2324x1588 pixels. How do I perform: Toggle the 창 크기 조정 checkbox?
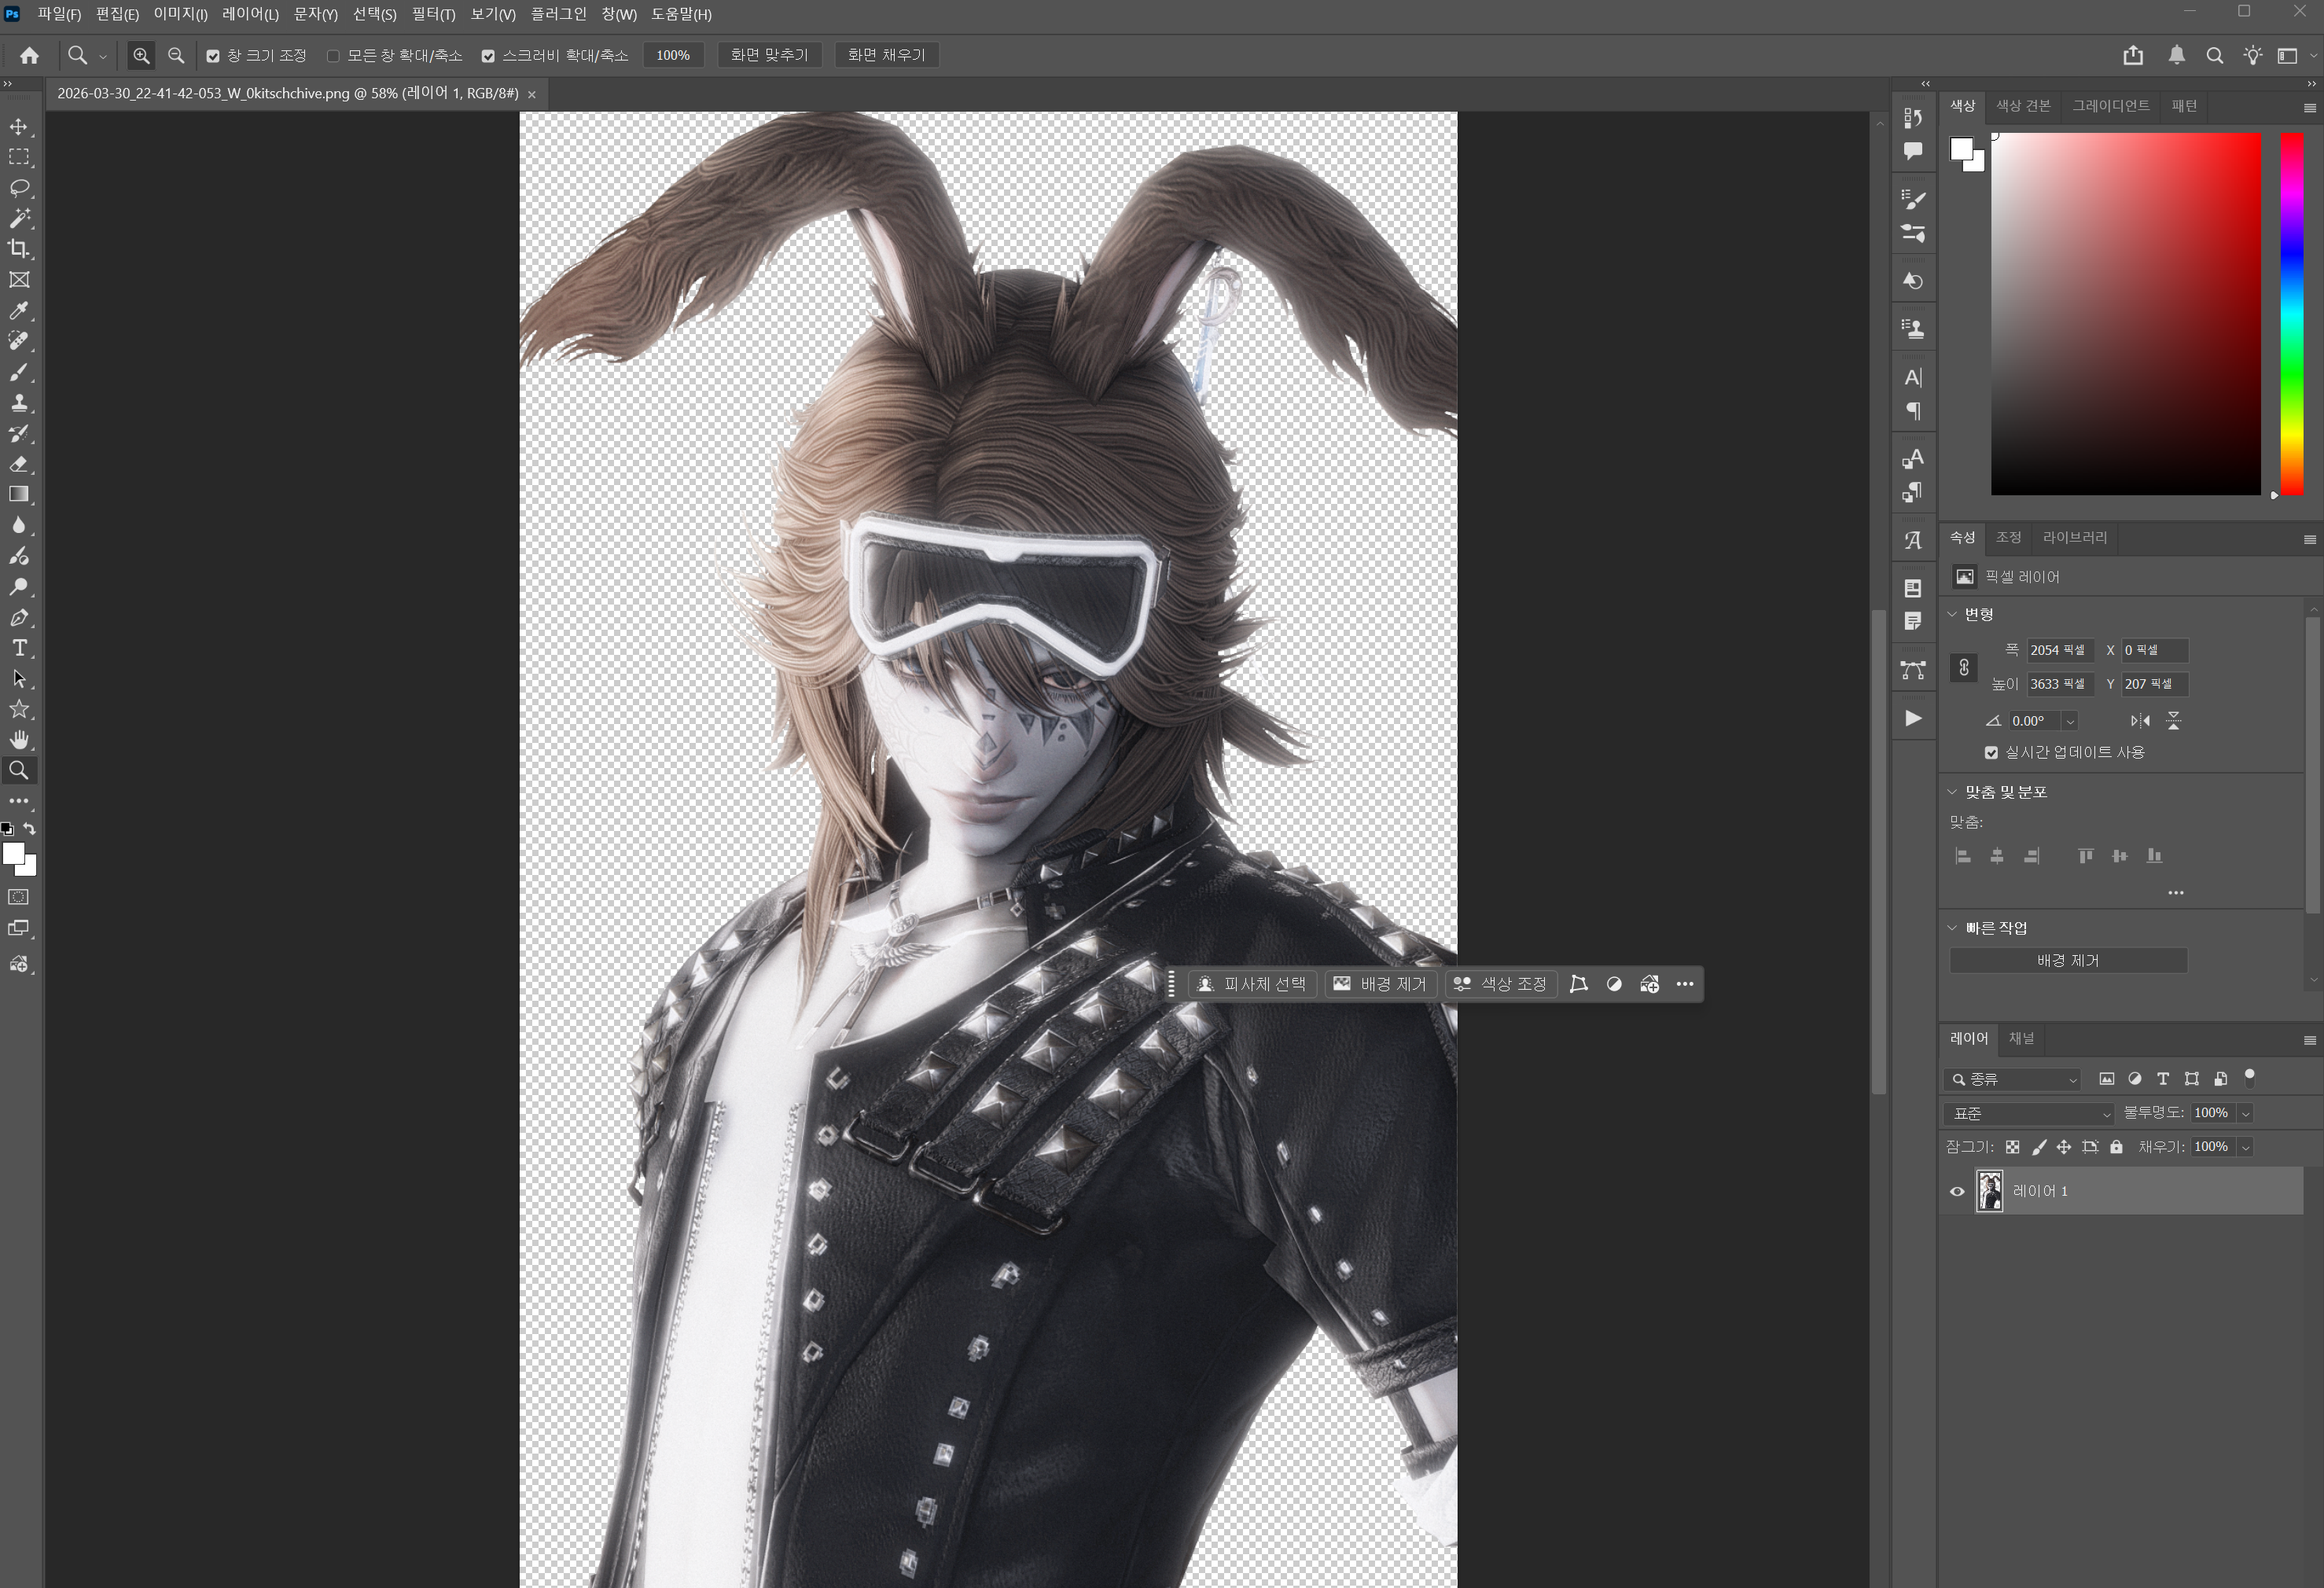[213, 56]
